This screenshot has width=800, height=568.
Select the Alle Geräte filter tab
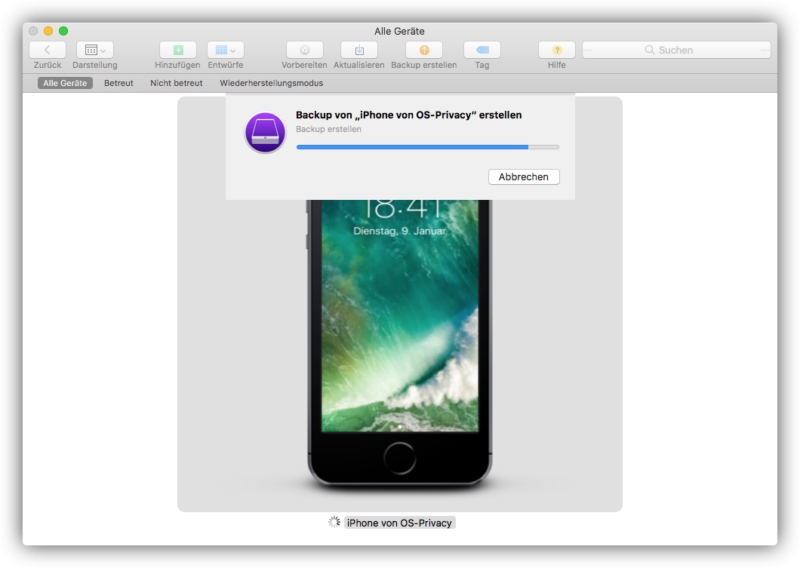pos(65,83)
